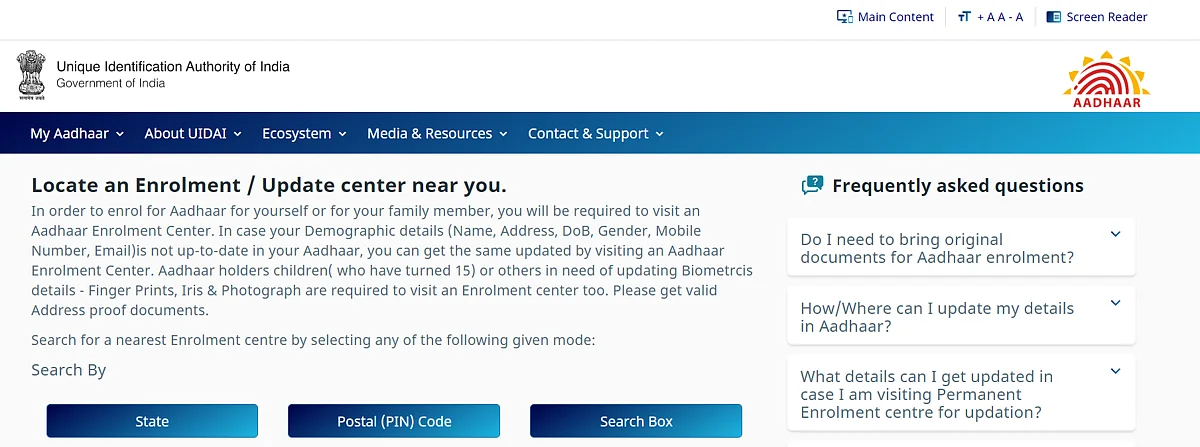Click the Frequently asked questions chat icon
This screenshot has width=1200, height=447.
[x=812, y=185]
